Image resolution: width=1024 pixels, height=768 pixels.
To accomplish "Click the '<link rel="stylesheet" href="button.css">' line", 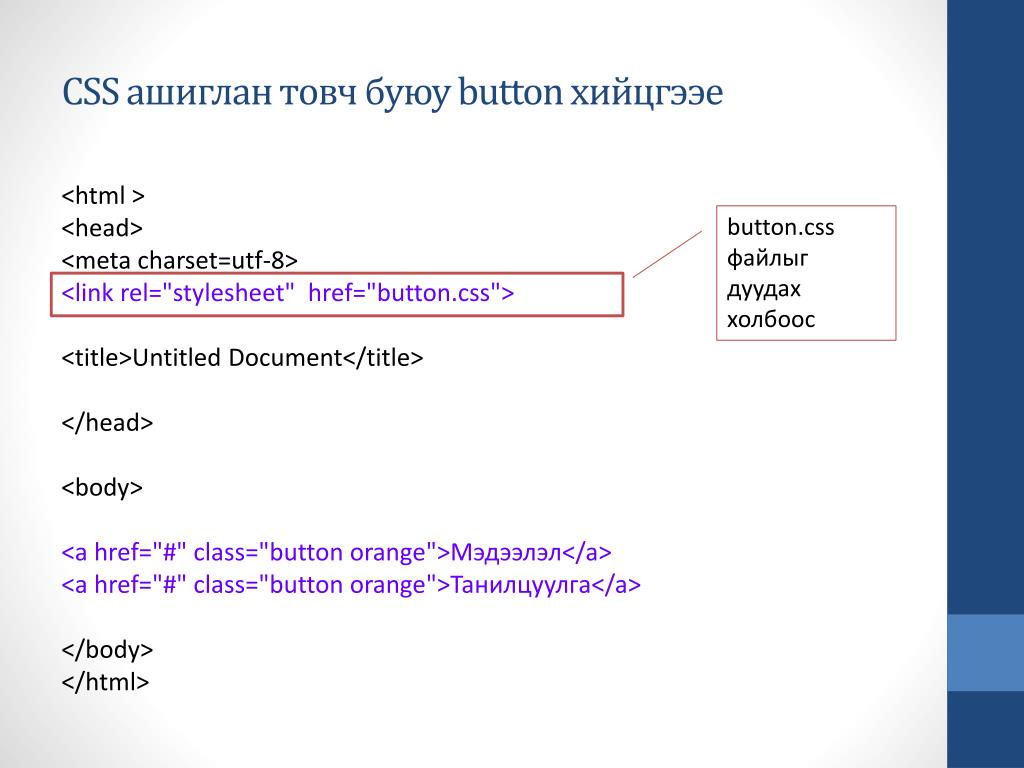I will (x=288, y=293).
